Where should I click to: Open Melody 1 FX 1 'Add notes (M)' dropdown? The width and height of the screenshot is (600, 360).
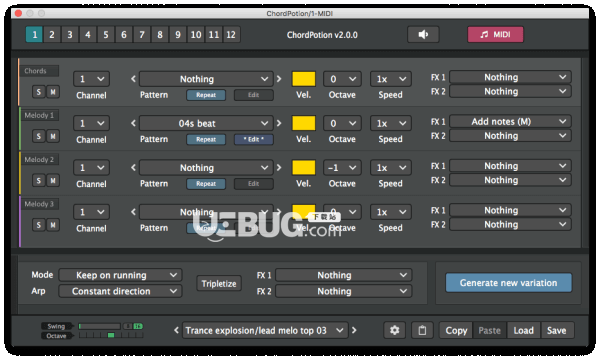click(510, 122)
